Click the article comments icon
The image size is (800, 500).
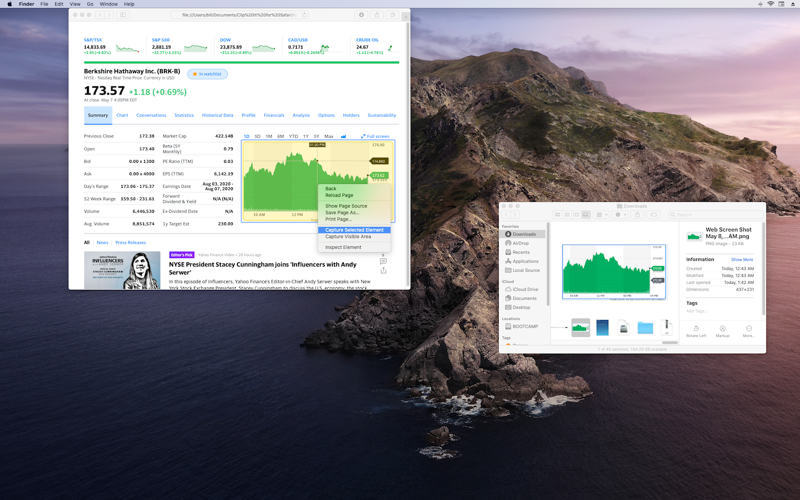click(x=383, y=261)
